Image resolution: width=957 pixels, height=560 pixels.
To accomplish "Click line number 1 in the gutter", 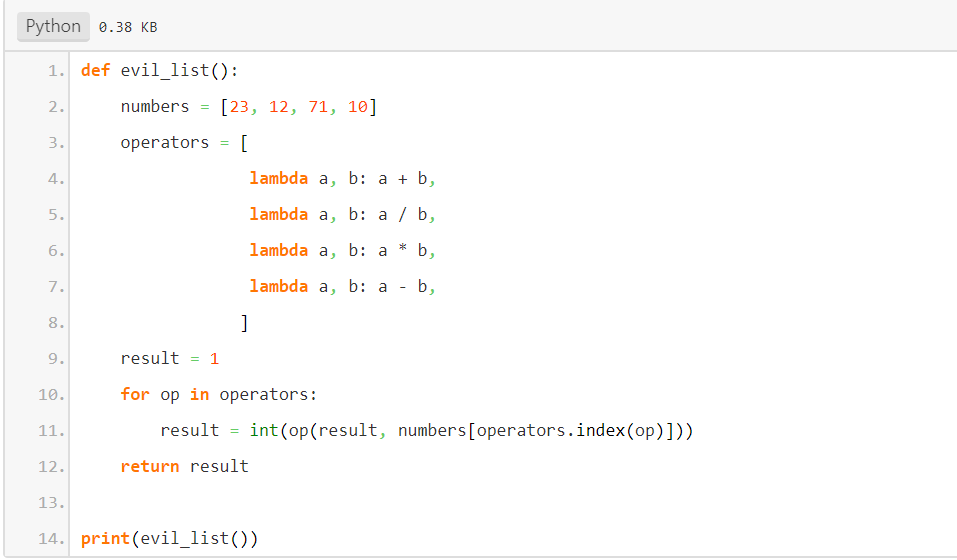I will [56, 71].
